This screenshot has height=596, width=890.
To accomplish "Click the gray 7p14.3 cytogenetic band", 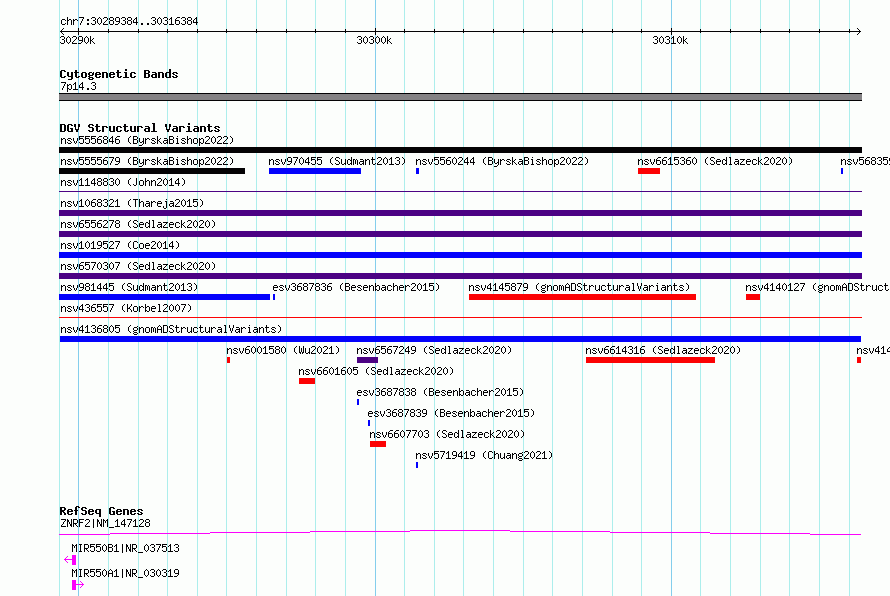I will tap(460, 97).
